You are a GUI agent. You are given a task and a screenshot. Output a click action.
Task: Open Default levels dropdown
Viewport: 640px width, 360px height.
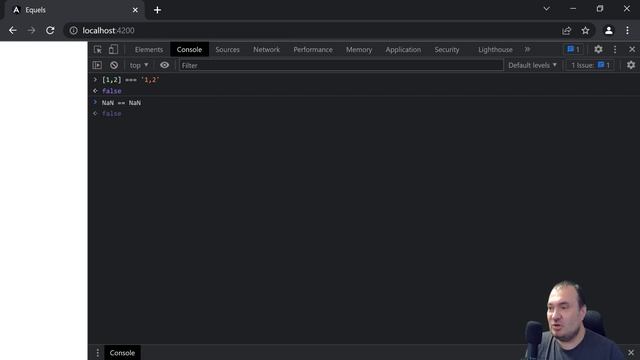(532, 65)
